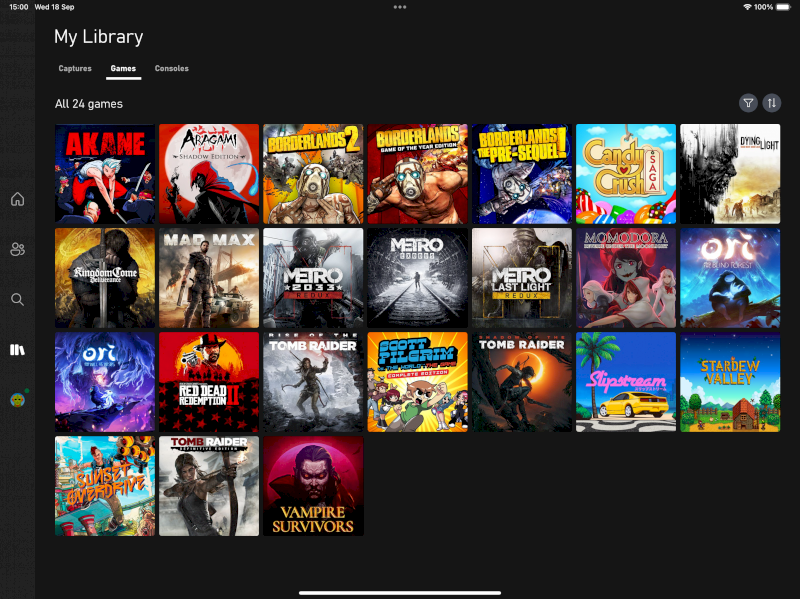Screen dimensions: 800x599
Task: Open Red Dead Redemption II tile
Action: (x=209, y=382)
